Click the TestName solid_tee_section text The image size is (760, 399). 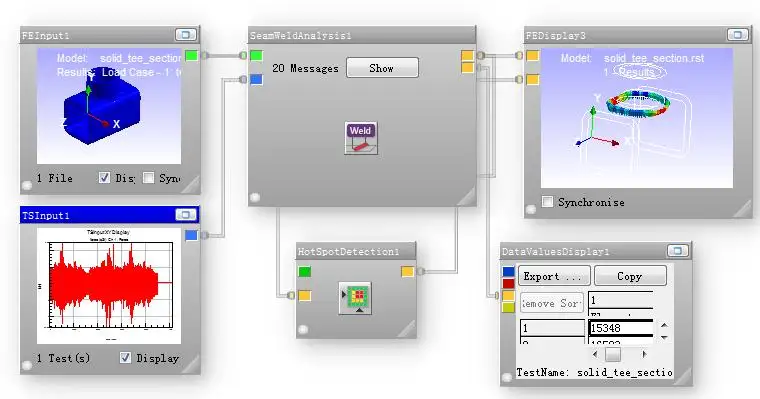[x=594, y=372]
